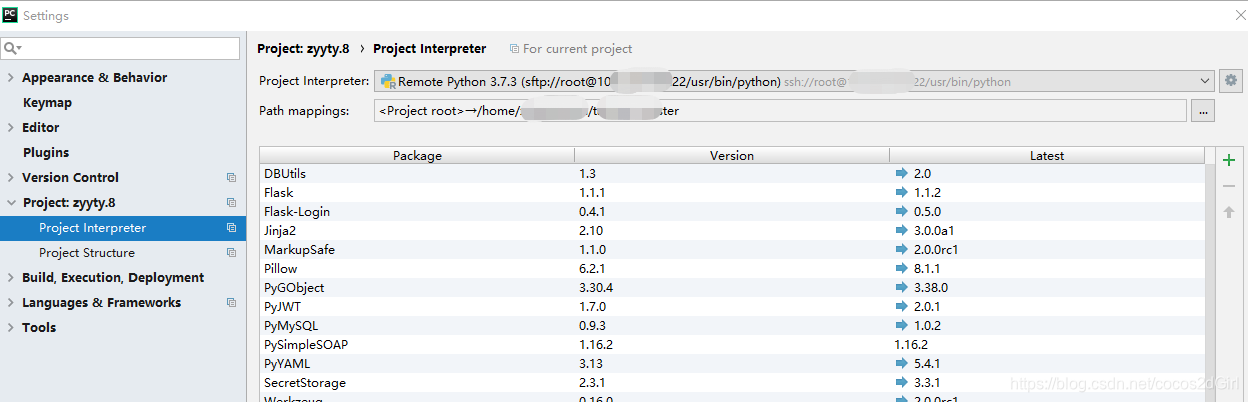
Task: Click Python icon in interpreter field
Action: coord(388,81)
